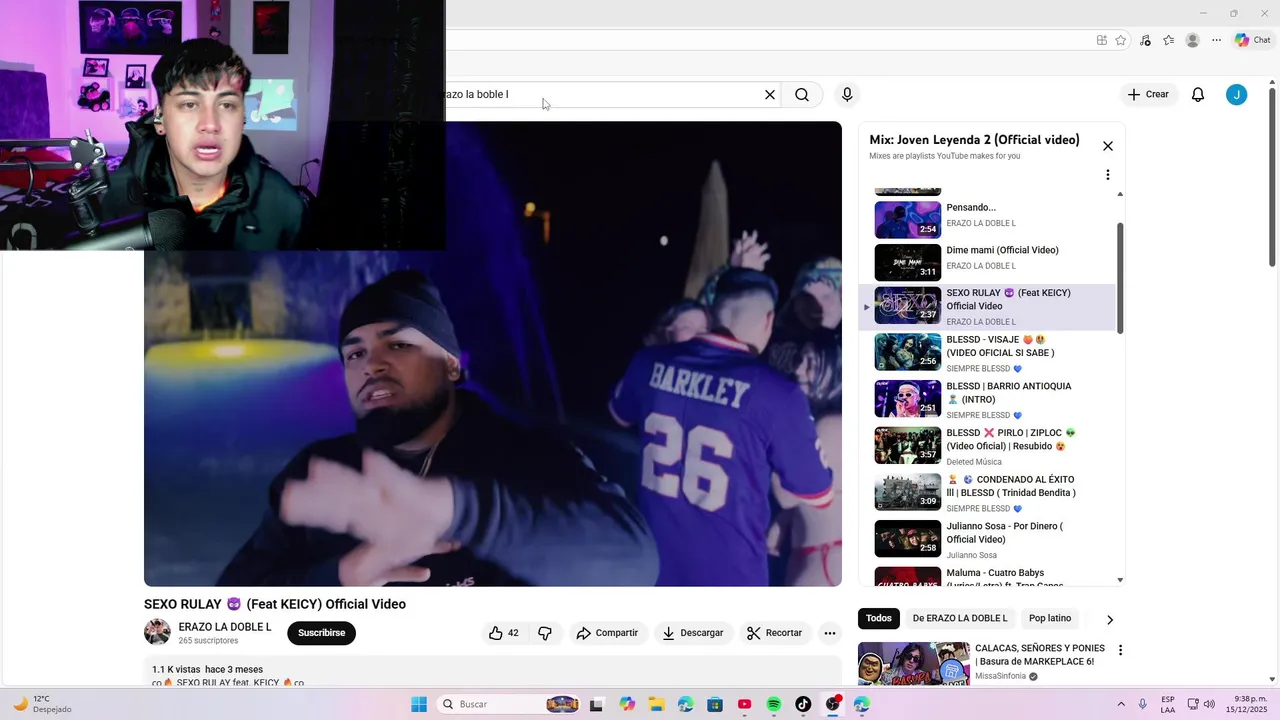Open Edge app available grid icon
This screenshot has height=720, width=1280.
pos(1101,40)
